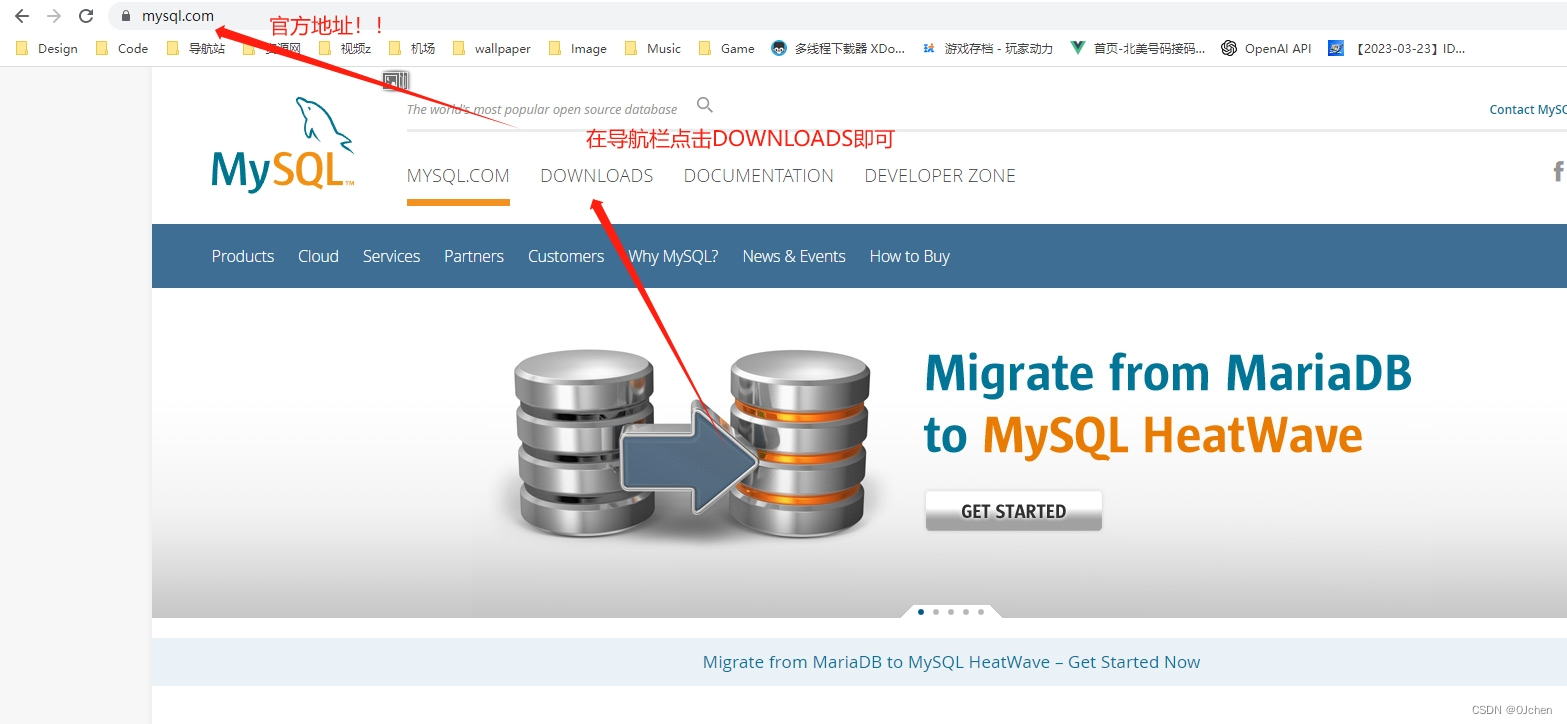Open the Game bookmarks folder

[x=727, y=48]
